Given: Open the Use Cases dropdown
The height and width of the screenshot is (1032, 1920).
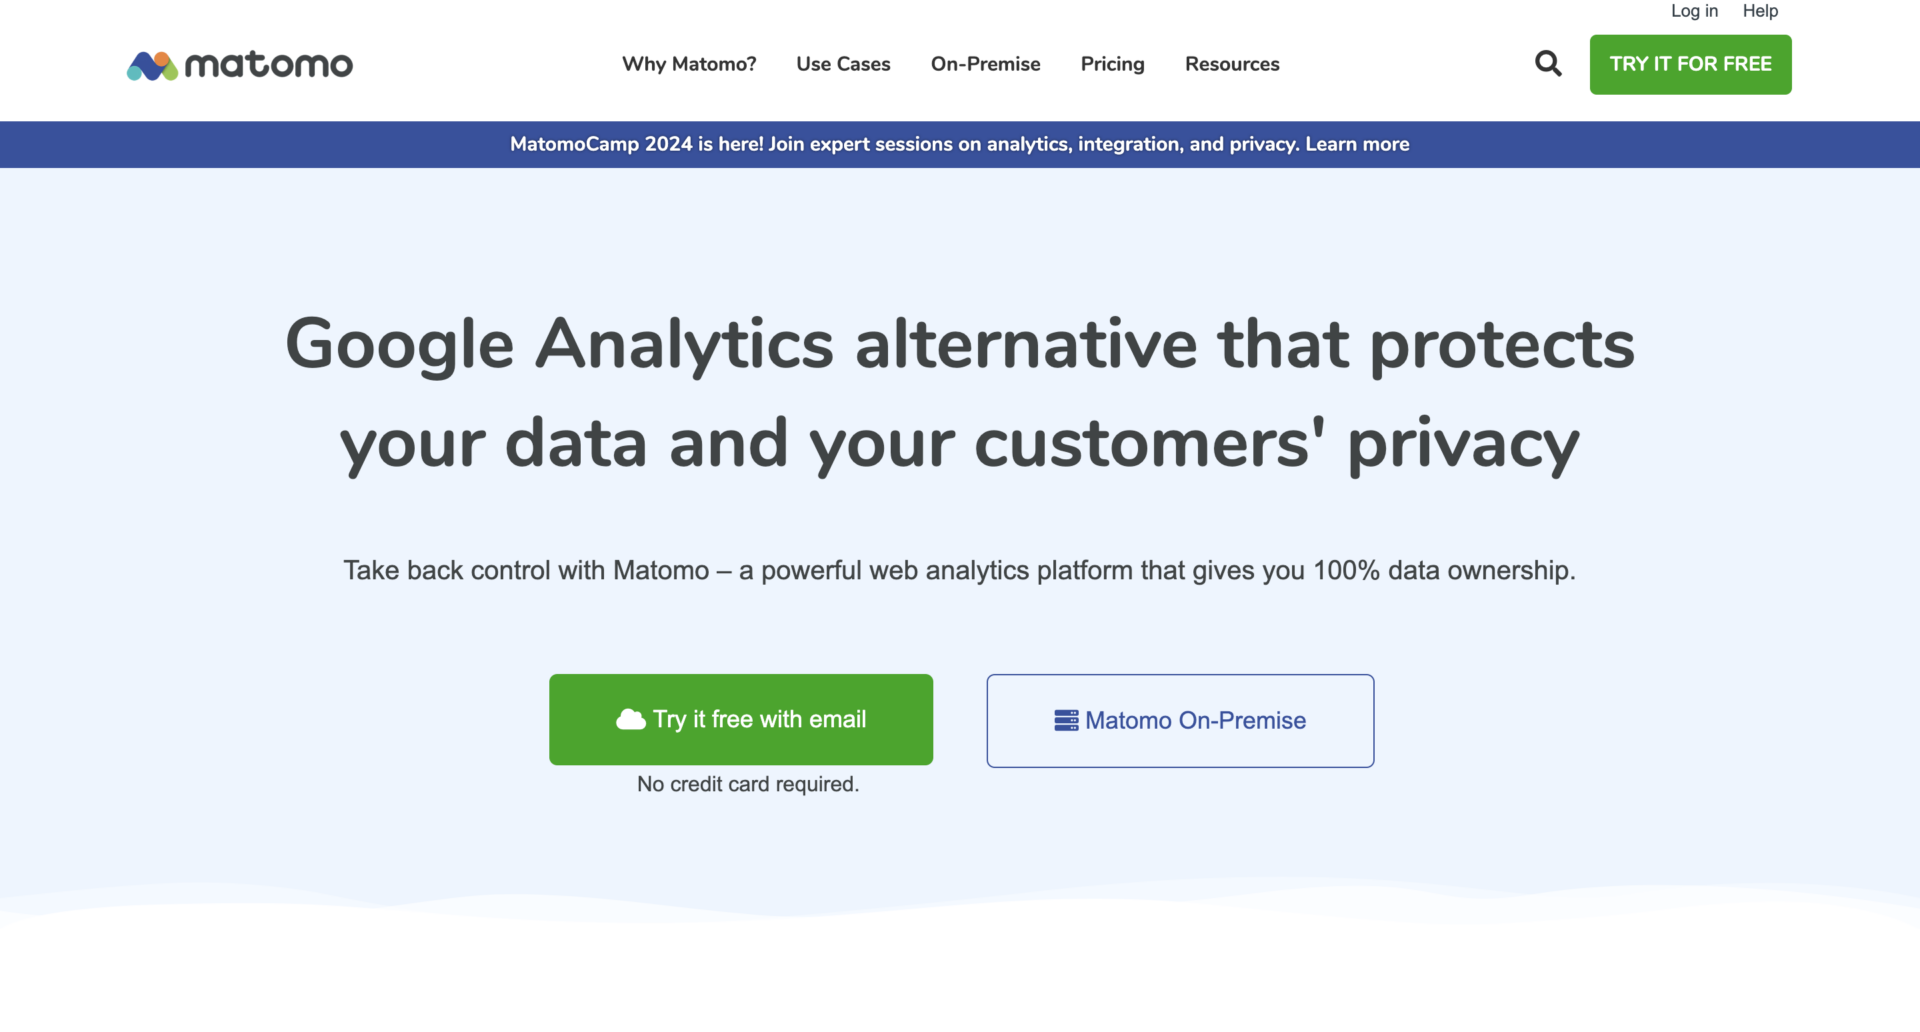Looking at the screenshot, I should (x=843, y=64).
